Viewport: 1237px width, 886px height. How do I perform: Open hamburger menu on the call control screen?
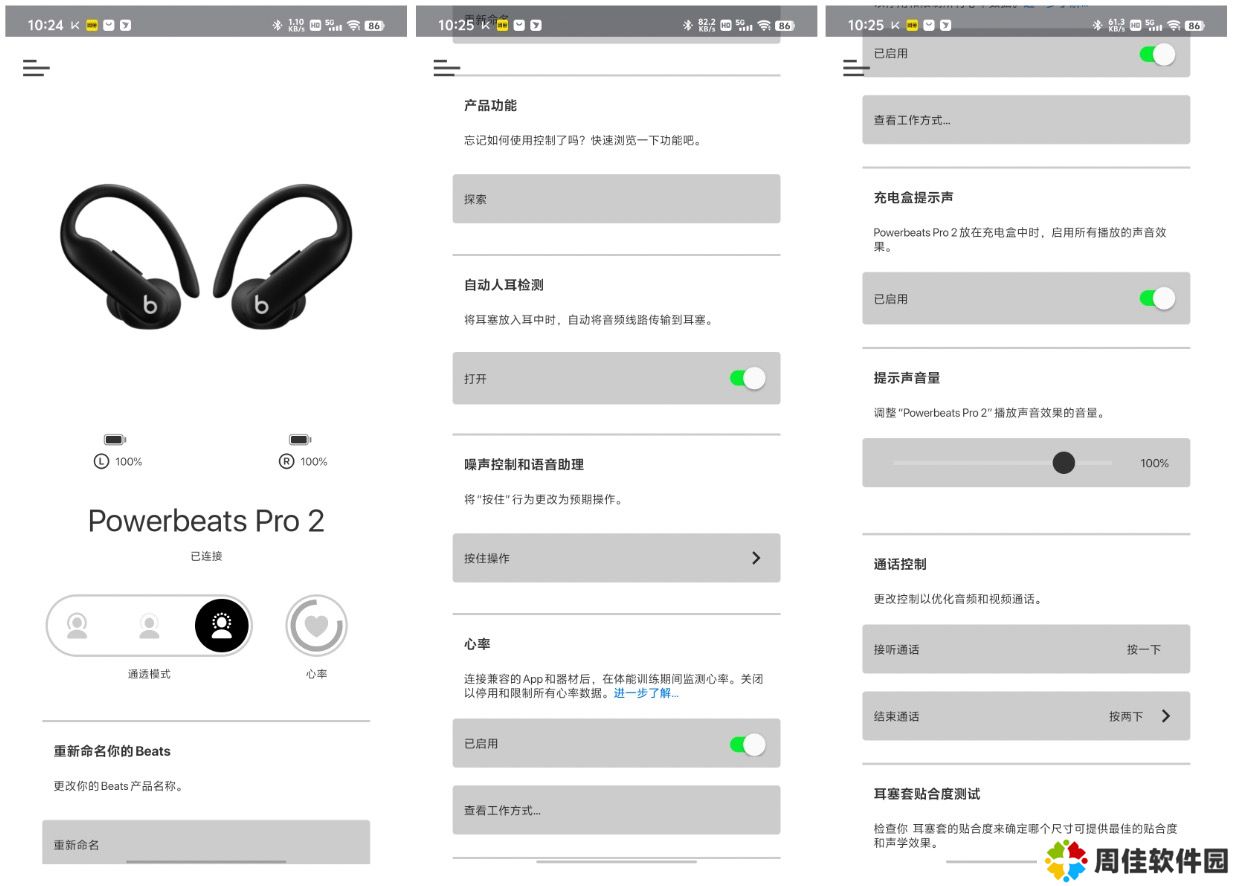point(856,68)
